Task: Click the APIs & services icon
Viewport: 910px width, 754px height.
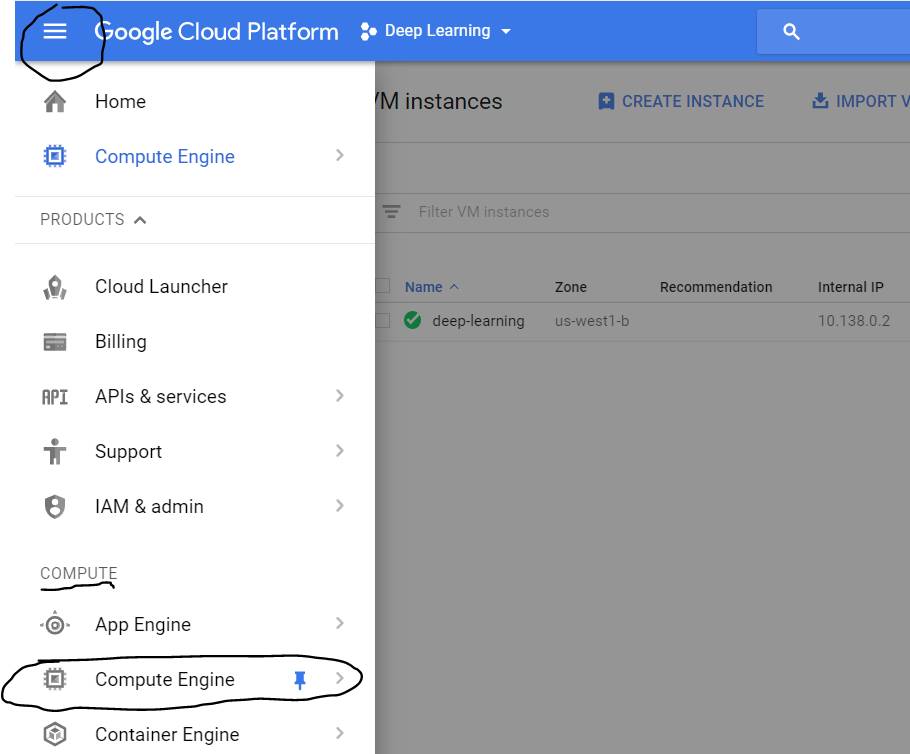Action: coord(55,397)
